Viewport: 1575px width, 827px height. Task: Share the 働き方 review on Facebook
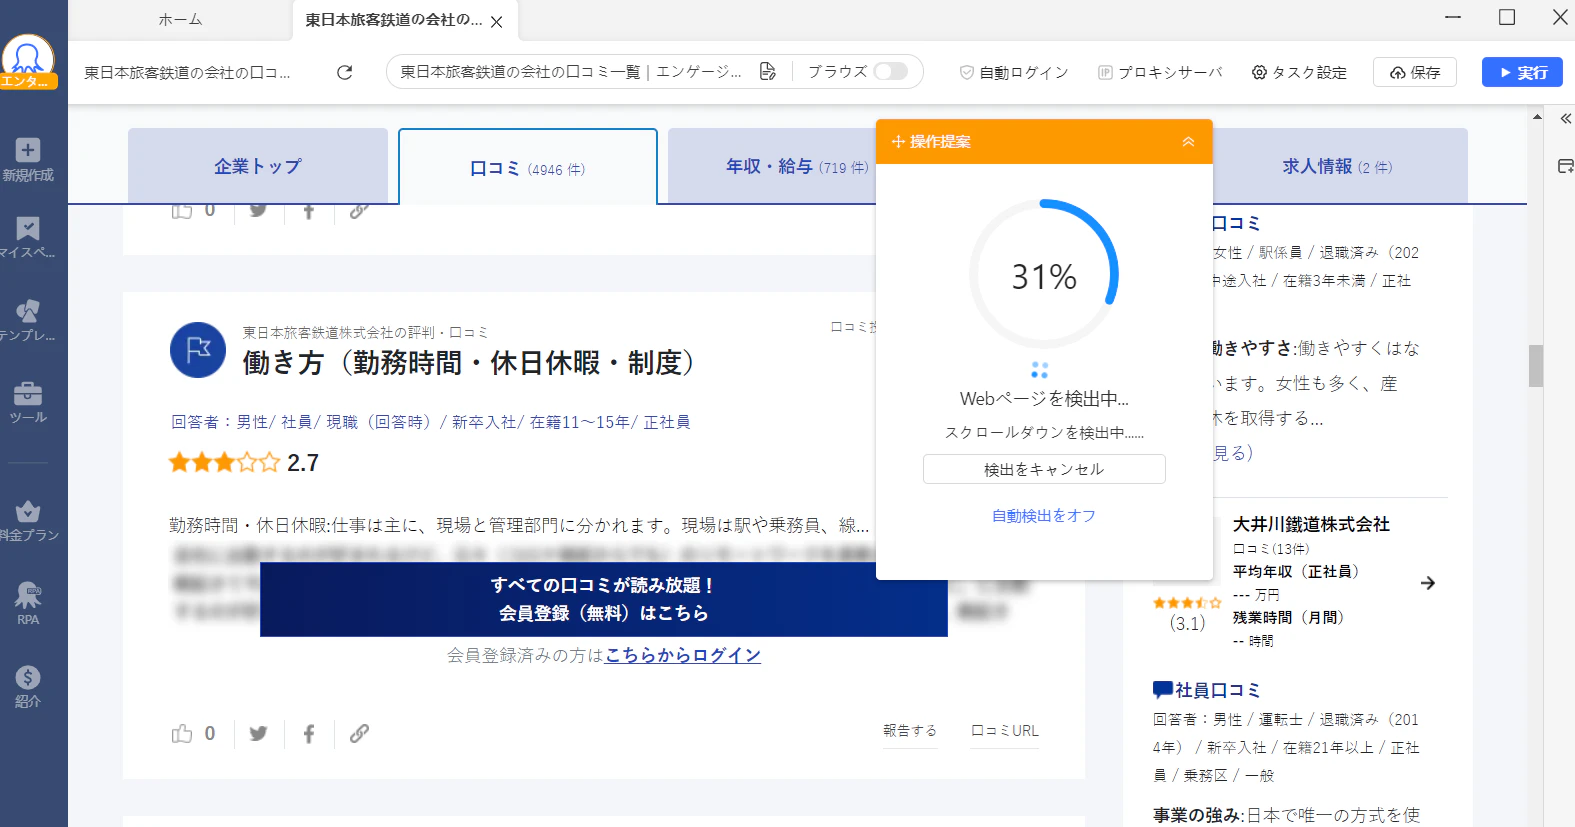pyautogui.click(x=309, y=733)
